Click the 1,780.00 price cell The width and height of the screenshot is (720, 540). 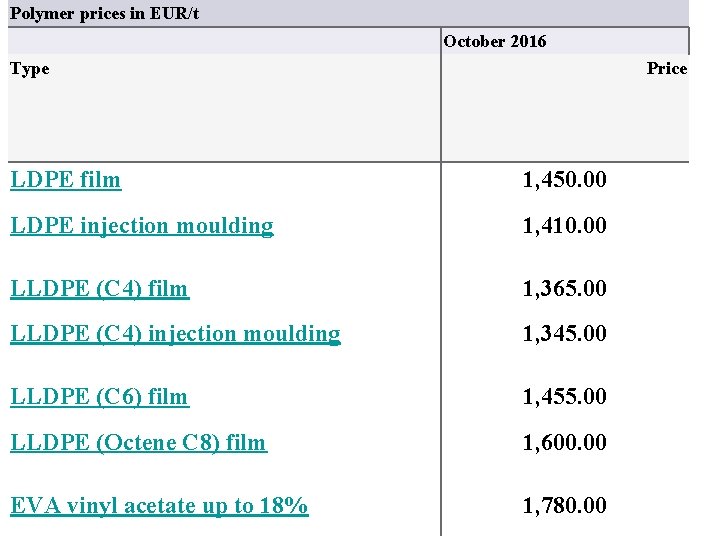coord(564,507)
